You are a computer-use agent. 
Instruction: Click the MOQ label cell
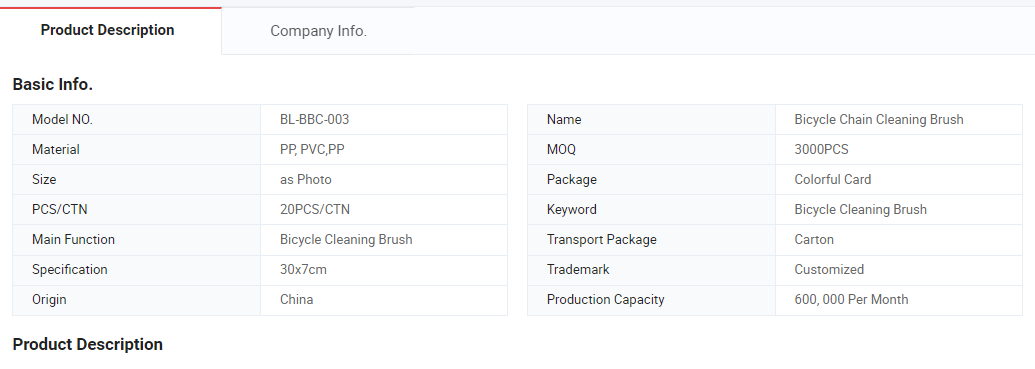pyautogui.click(x=651, y=150)
